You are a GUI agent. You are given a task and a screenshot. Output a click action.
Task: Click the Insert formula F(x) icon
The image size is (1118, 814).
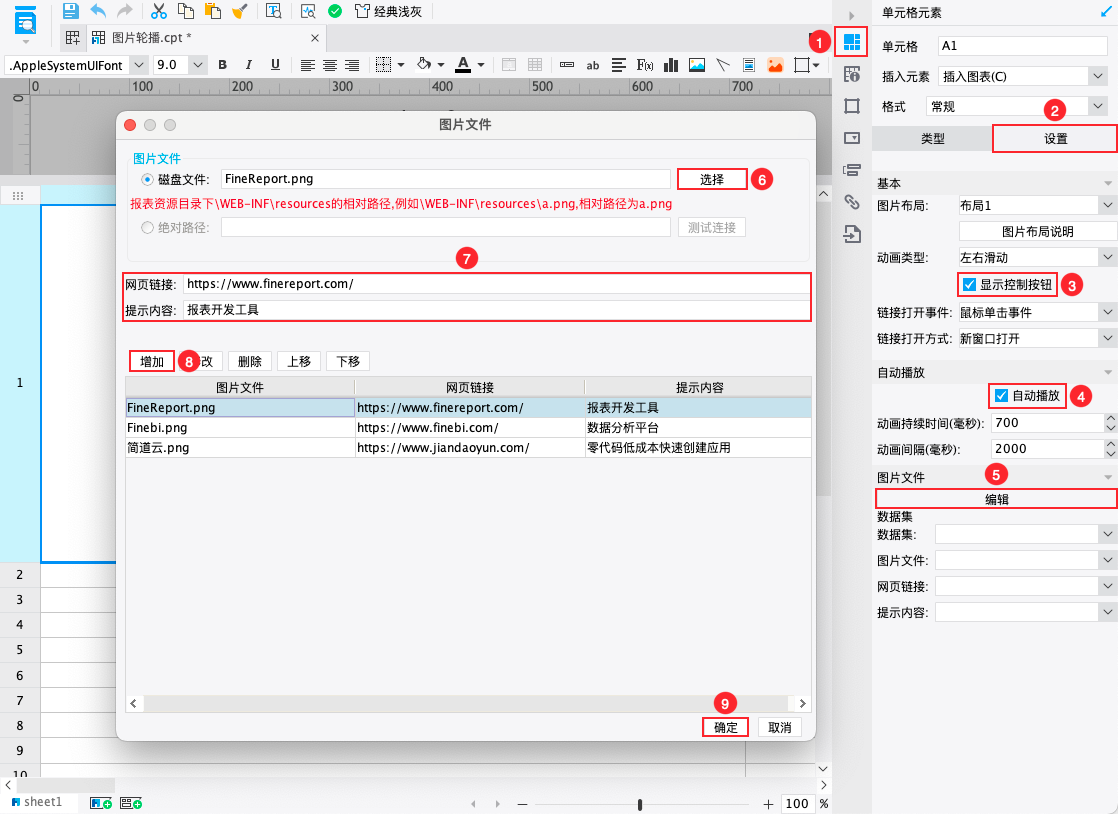tap(645, 65)
